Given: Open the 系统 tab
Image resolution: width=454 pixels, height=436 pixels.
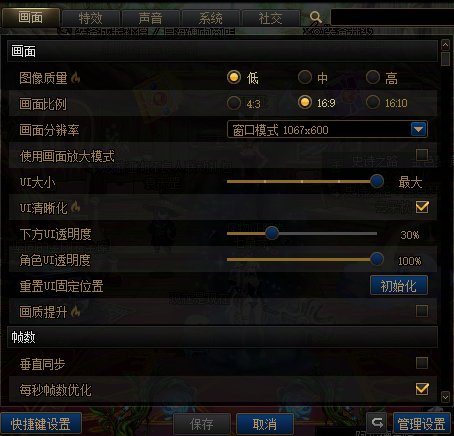Looking at the screenshot, I should coord(210,18).
